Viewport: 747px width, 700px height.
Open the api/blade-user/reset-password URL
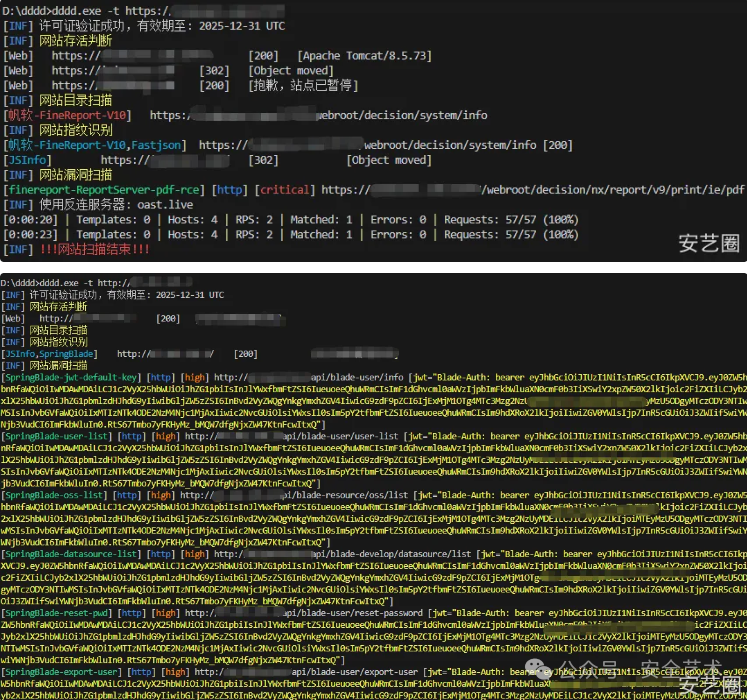coord(303,613)
